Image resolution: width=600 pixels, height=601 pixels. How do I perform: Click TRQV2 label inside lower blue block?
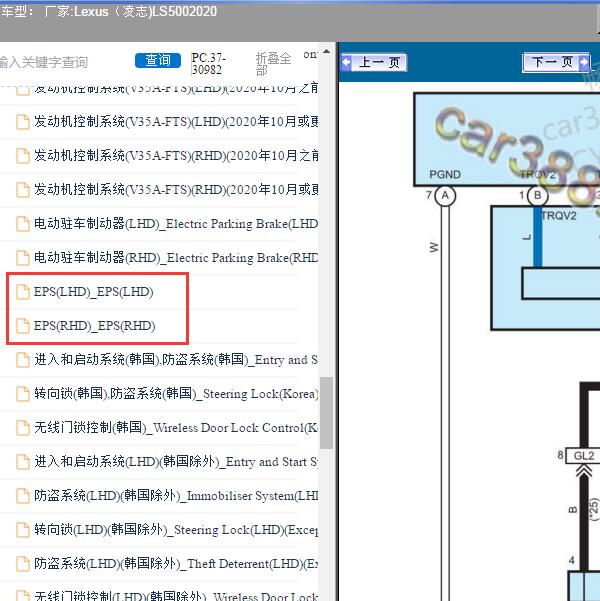click(559, 216)
